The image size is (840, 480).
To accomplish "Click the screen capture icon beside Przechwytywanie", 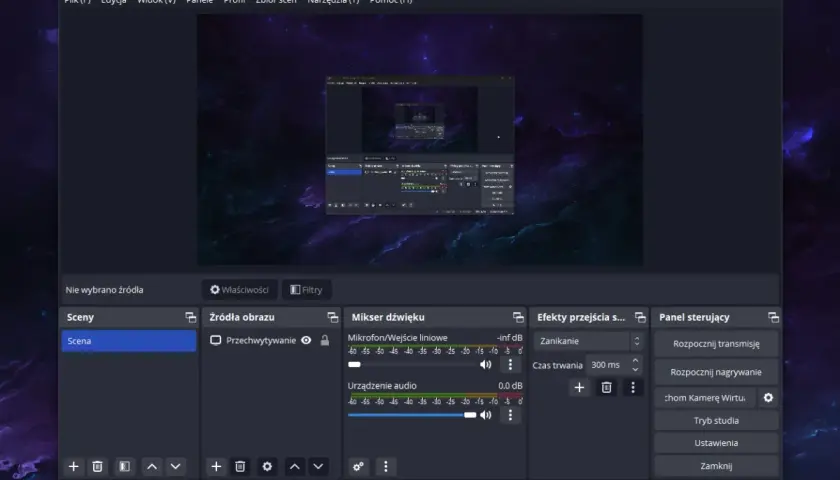I will [215, 340].
